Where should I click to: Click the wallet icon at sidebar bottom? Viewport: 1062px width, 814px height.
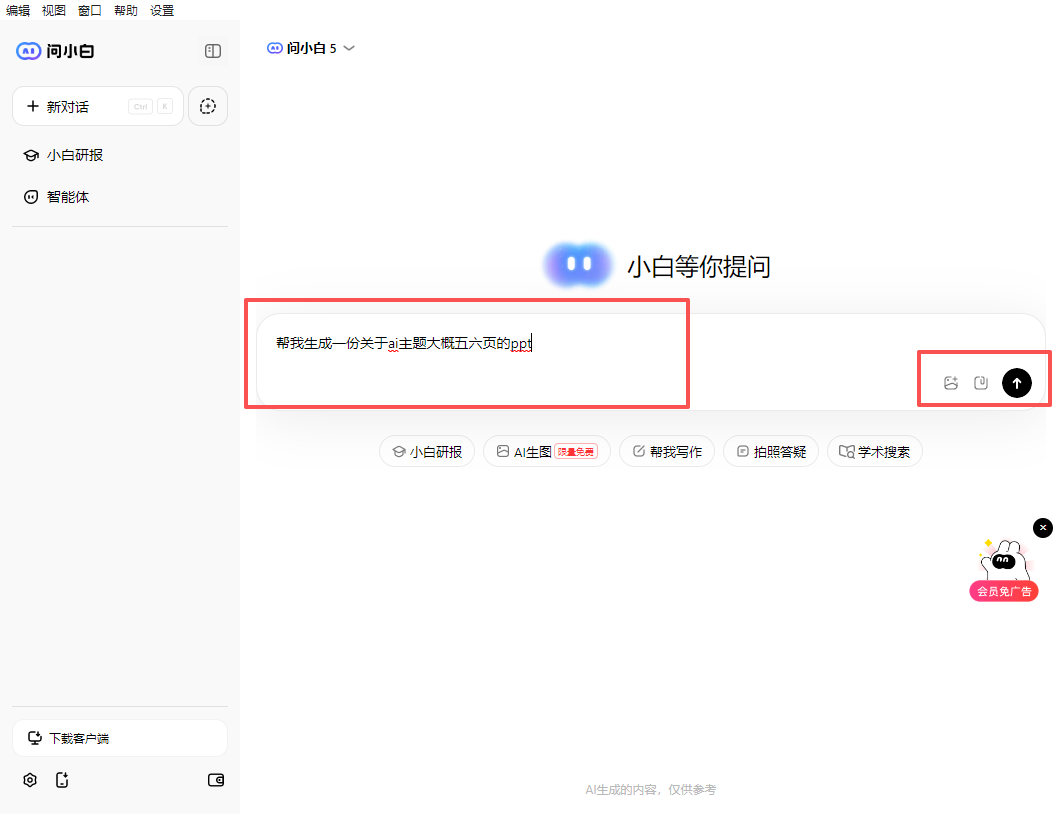216,780
